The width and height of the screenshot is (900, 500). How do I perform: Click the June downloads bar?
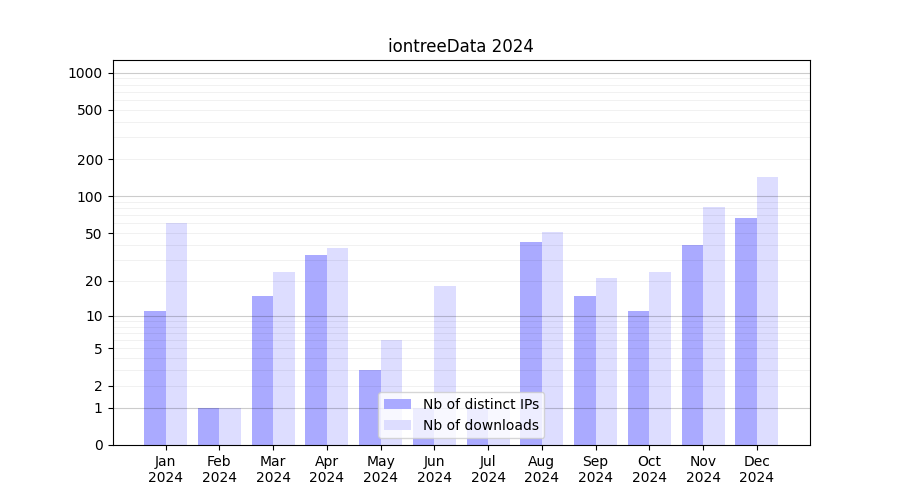click(445, 340)
